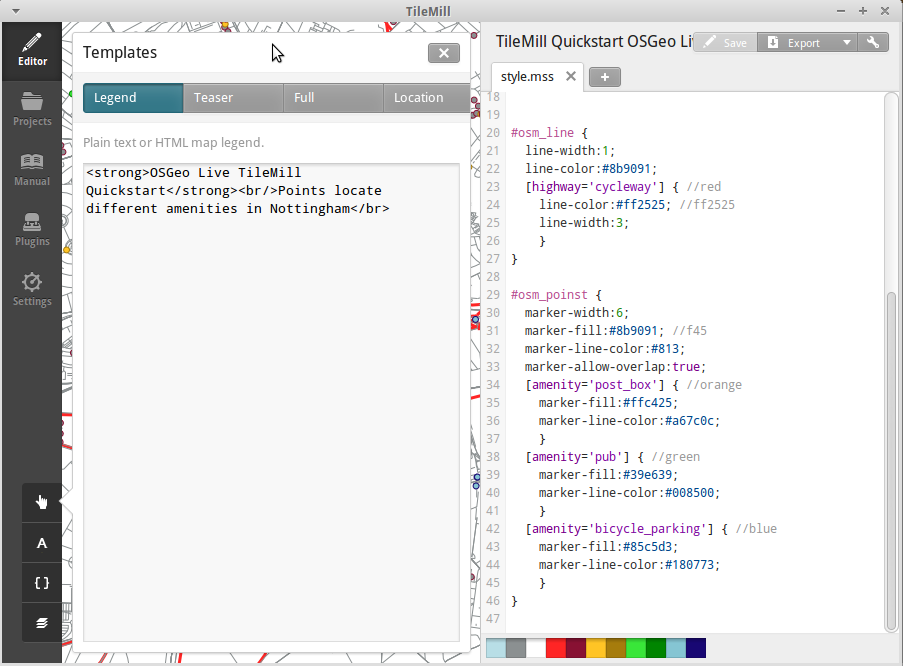903x666 pixels.
Task: Open the Layers stack icon
Action: coord(41,623)
